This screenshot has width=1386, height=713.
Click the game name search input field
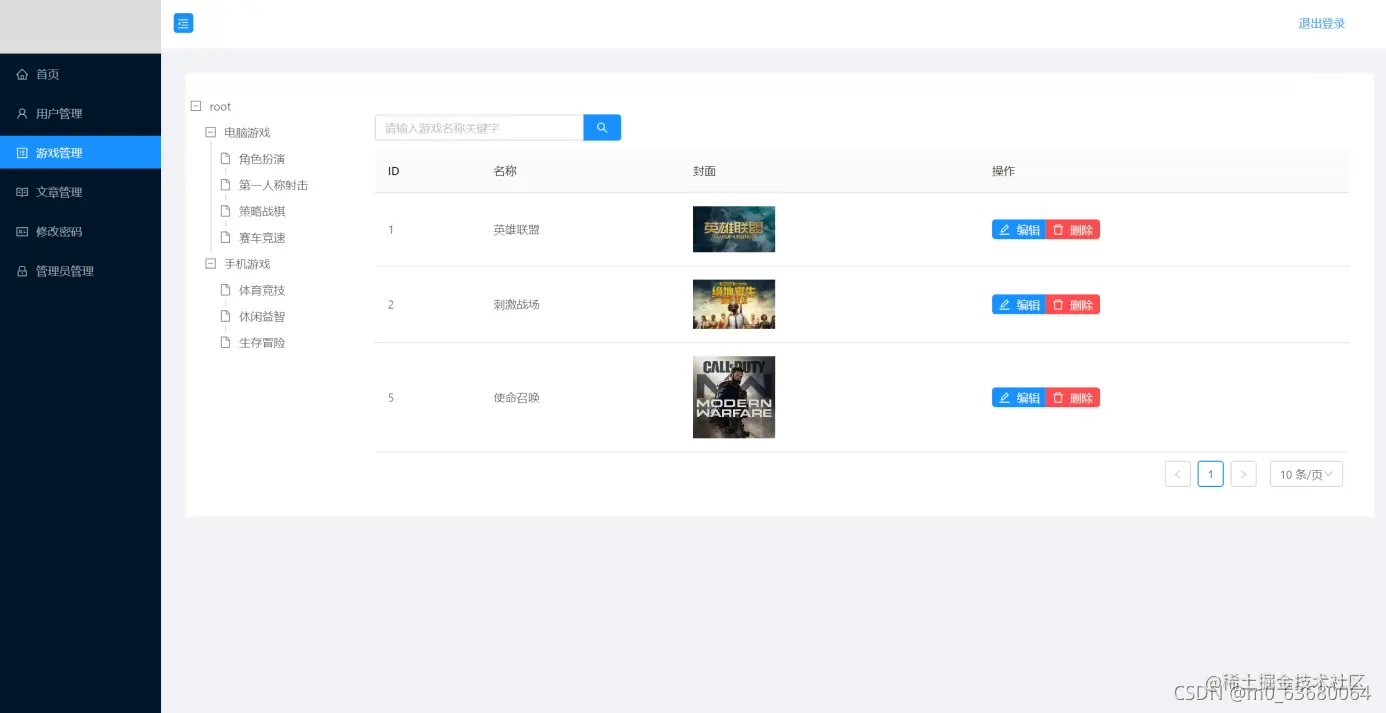tap(477, 127)
